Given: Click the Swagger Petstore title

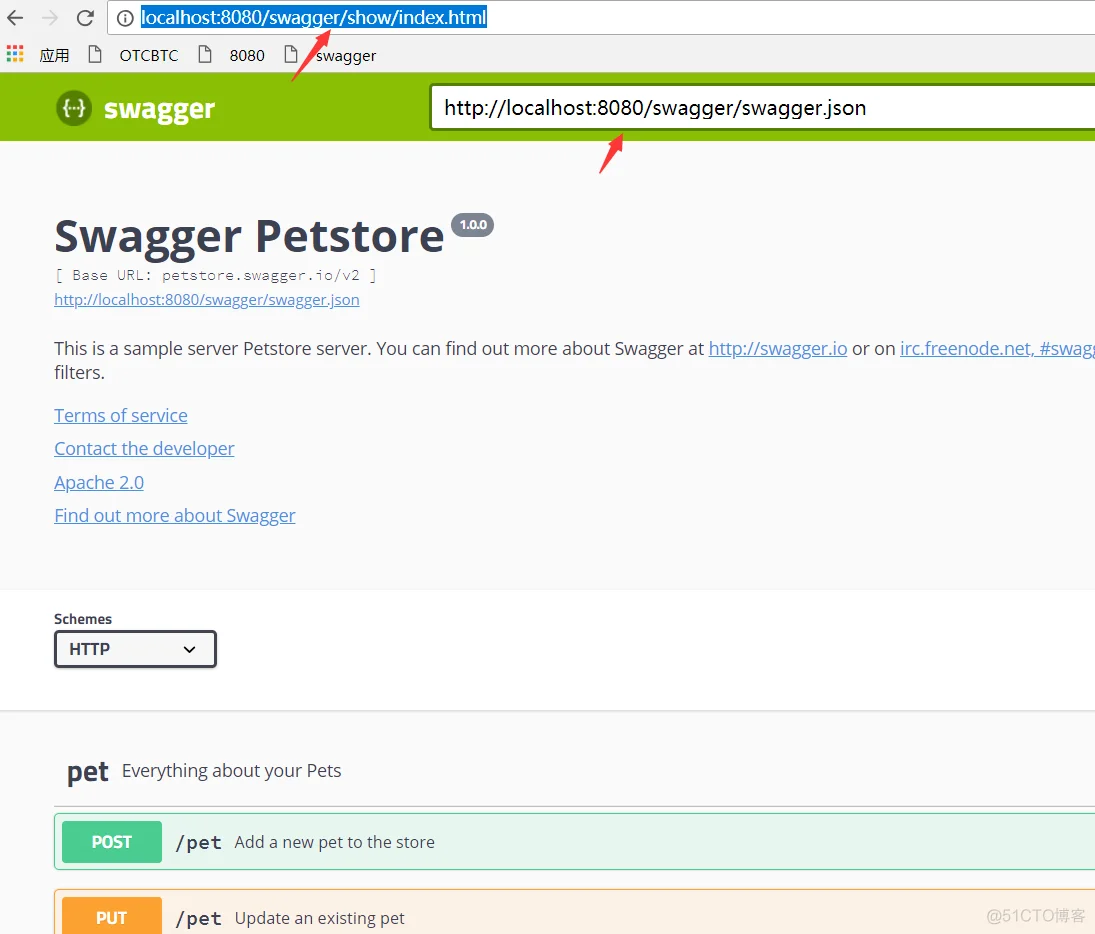Looking at the screenshot, I should (249, 236).
